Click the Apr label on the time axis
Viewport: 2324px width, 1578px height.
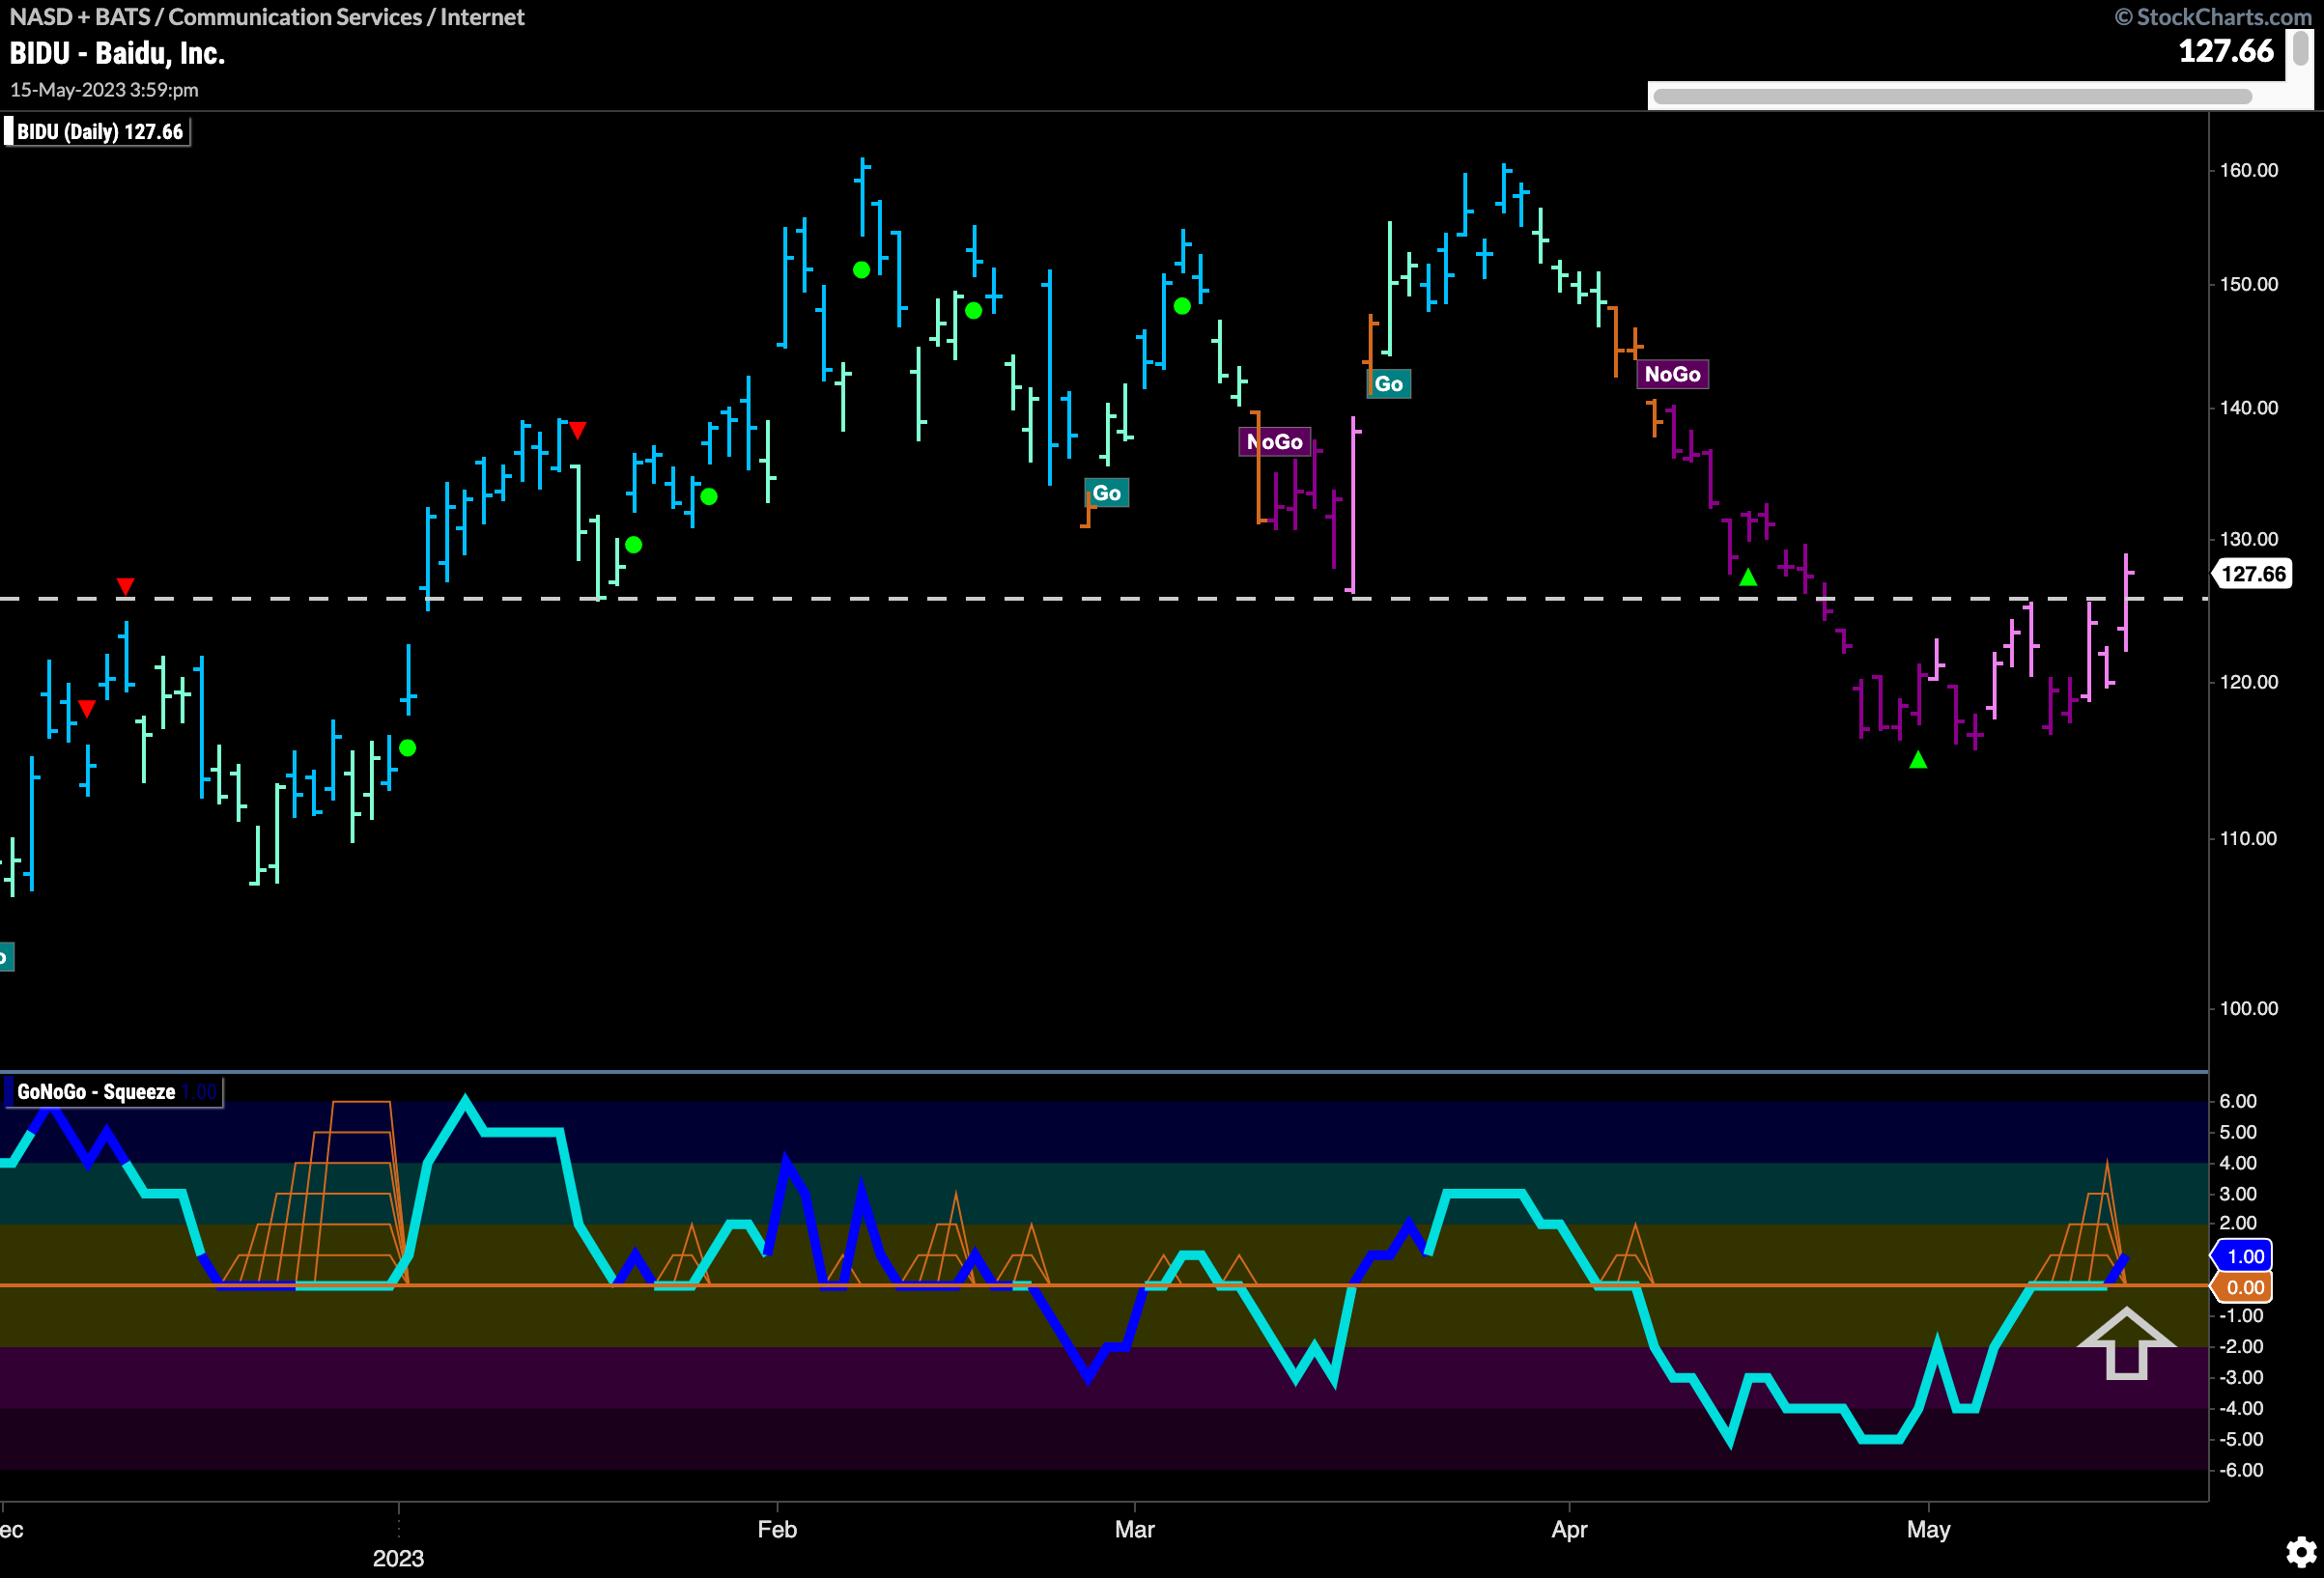pos(1569,1529)
